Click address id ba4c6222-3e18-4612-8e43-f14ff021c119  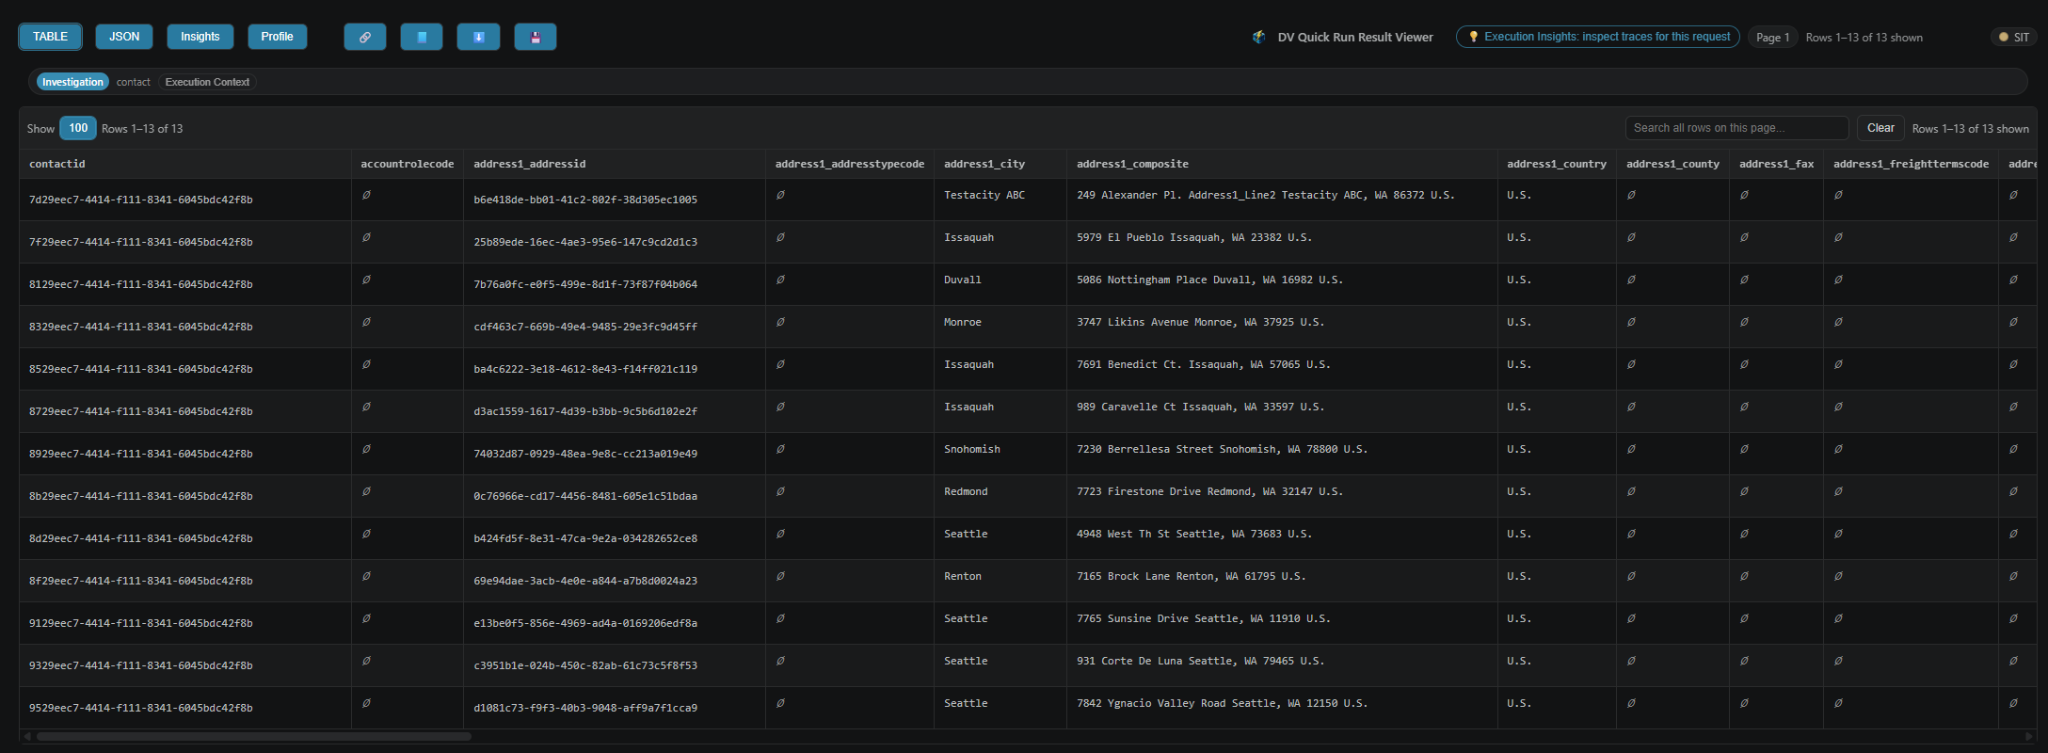[585, 369]
